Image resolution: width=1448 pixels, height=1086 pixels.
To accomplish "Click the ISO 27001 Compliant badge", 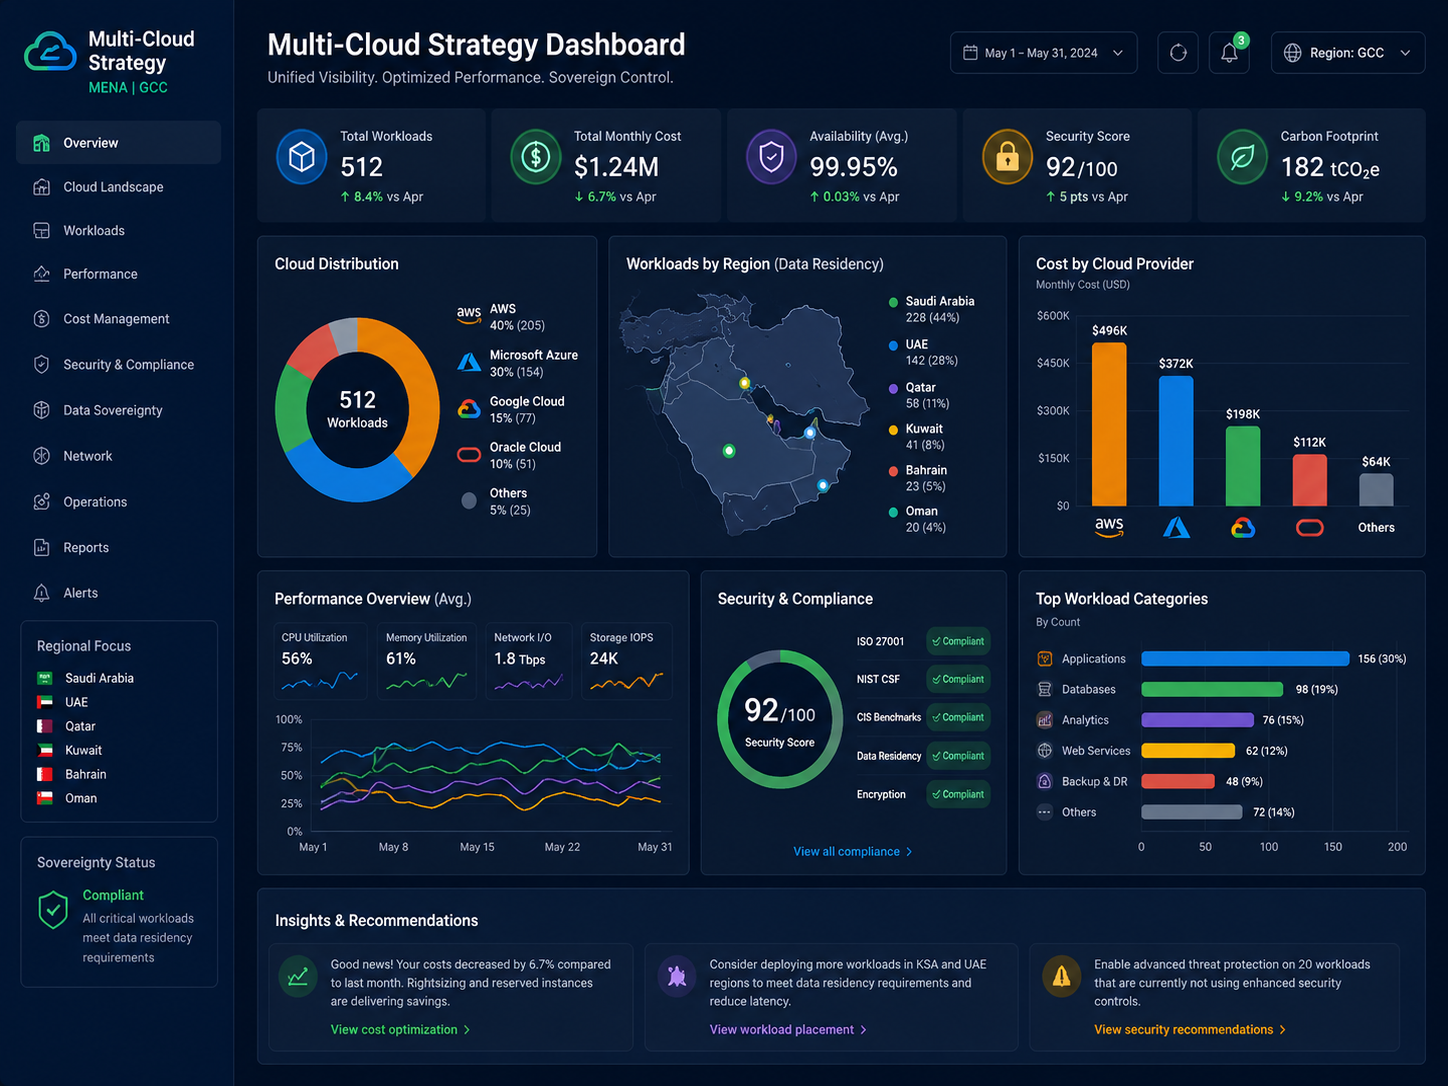I will click(958, 642).
